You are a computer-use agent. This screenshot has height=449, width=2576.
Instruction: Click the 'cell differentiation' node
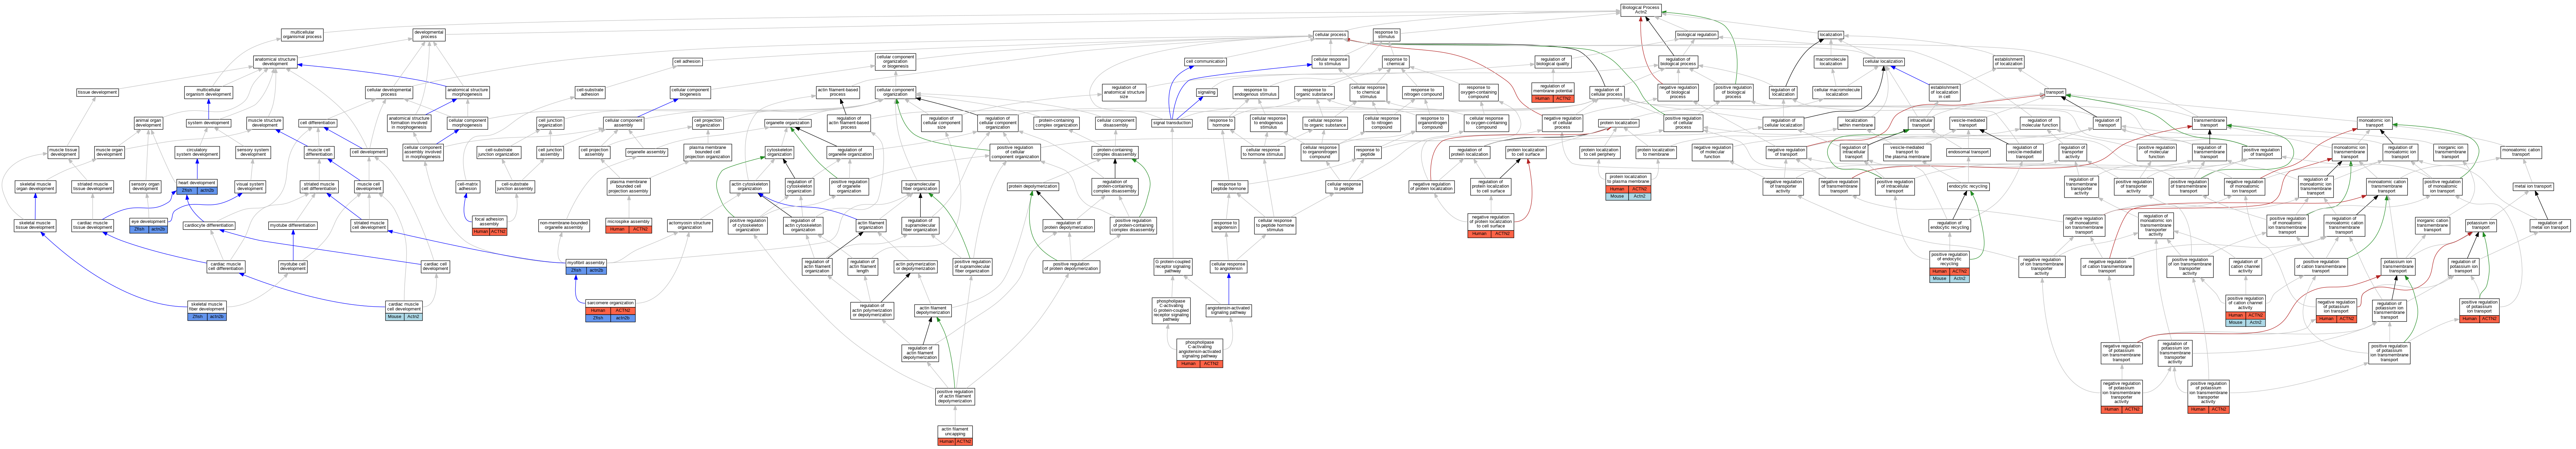[x=317, y=123]
